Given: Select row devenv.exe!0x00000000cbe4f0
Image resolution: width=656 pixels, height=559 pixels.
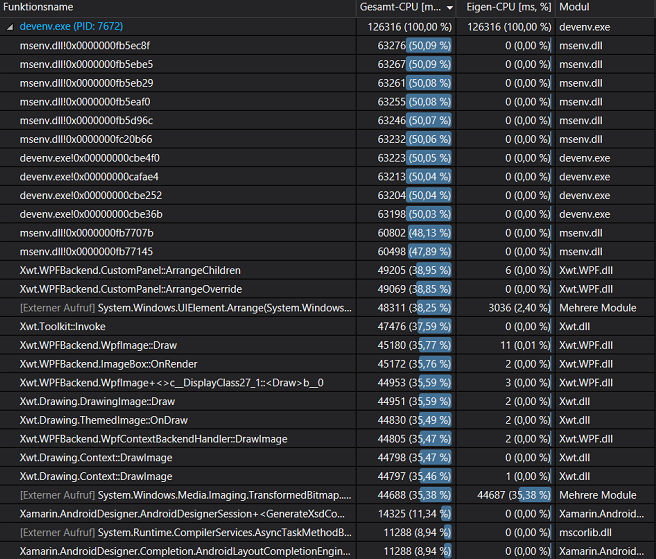Looking at the screenshot, I should [328, 158].
